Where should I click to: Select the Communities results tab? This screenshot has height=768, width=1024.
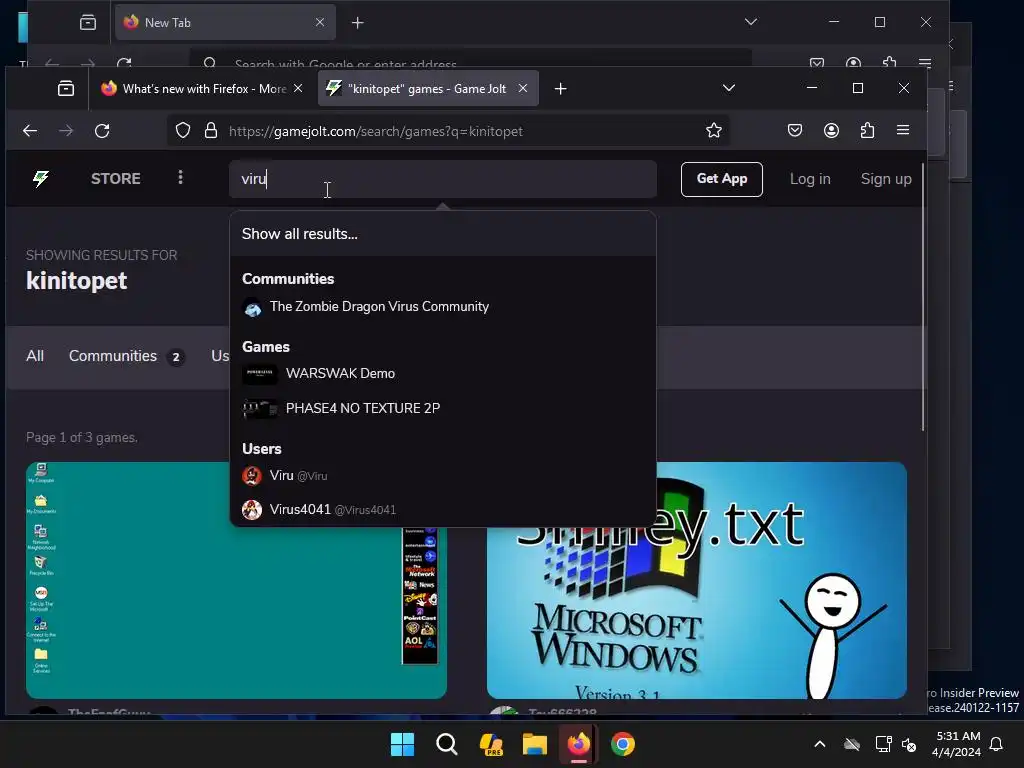pos(126,357)
